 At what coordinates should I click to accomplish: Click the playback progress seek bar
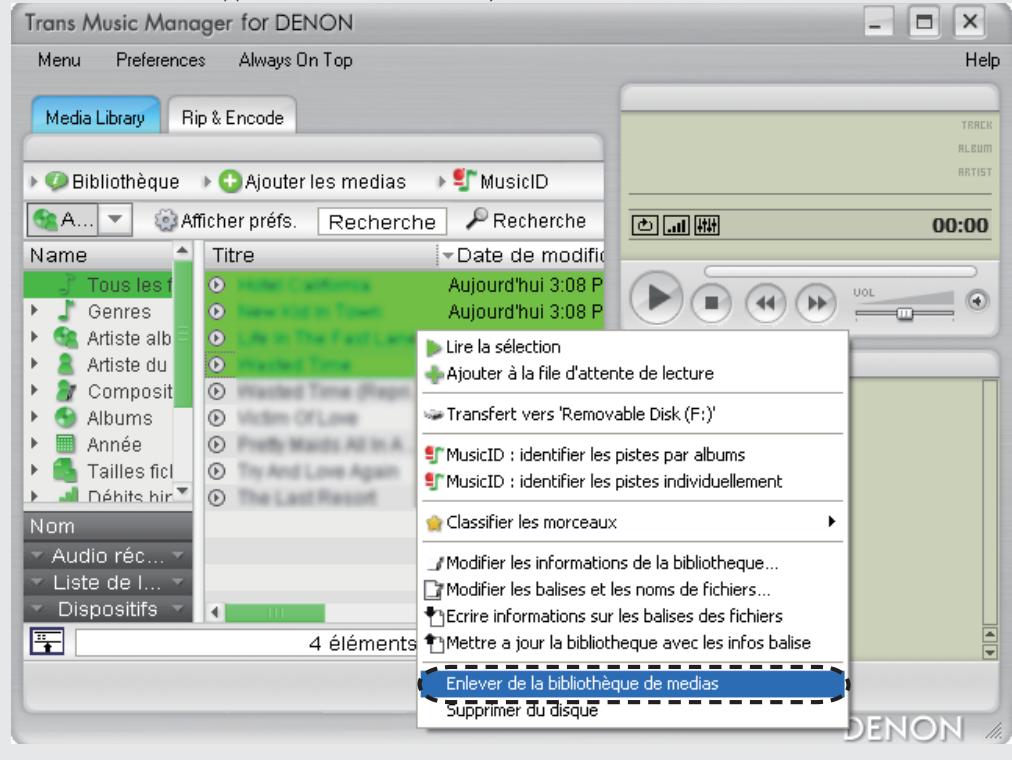(x=840, y=271)
